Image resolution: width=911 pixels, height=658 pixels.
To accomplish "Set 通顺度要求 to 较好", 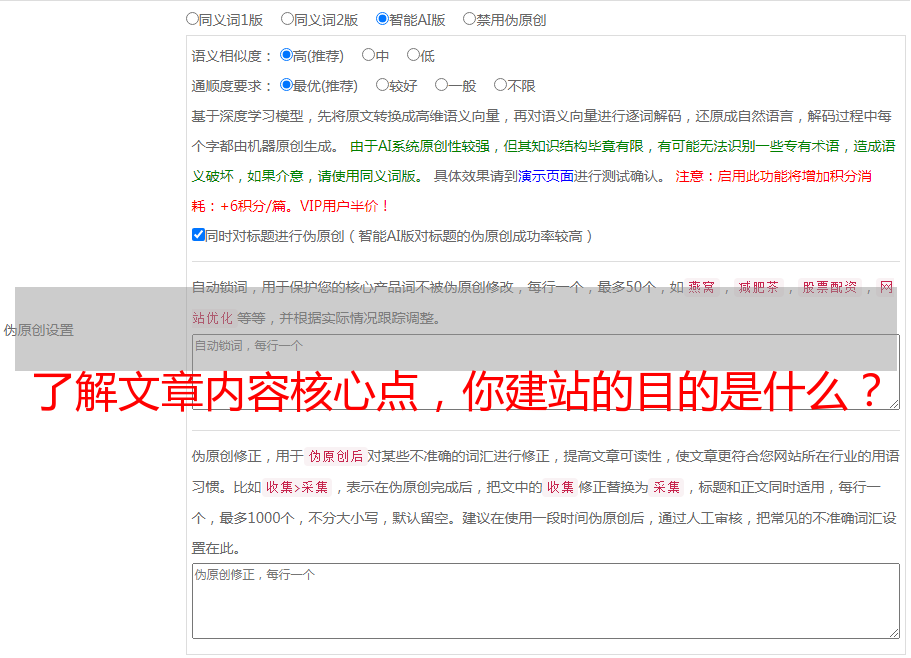I will pyautogui.click(x=382, y=85).
